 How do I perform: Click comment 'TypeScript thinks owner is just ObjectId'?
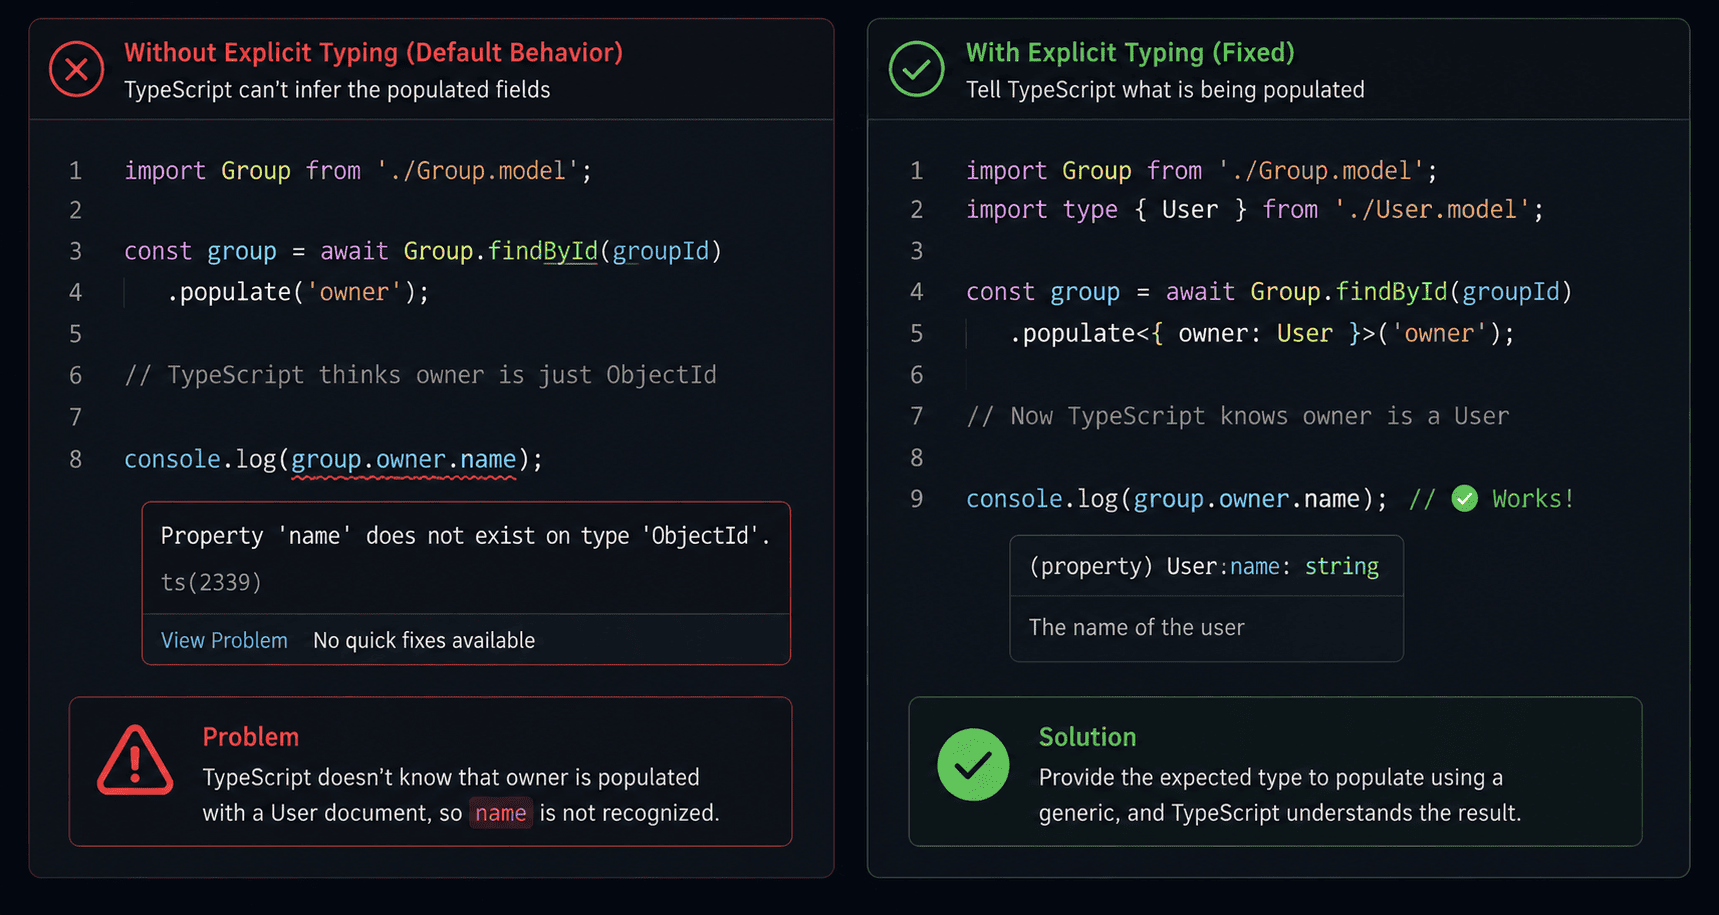point(420,375)
